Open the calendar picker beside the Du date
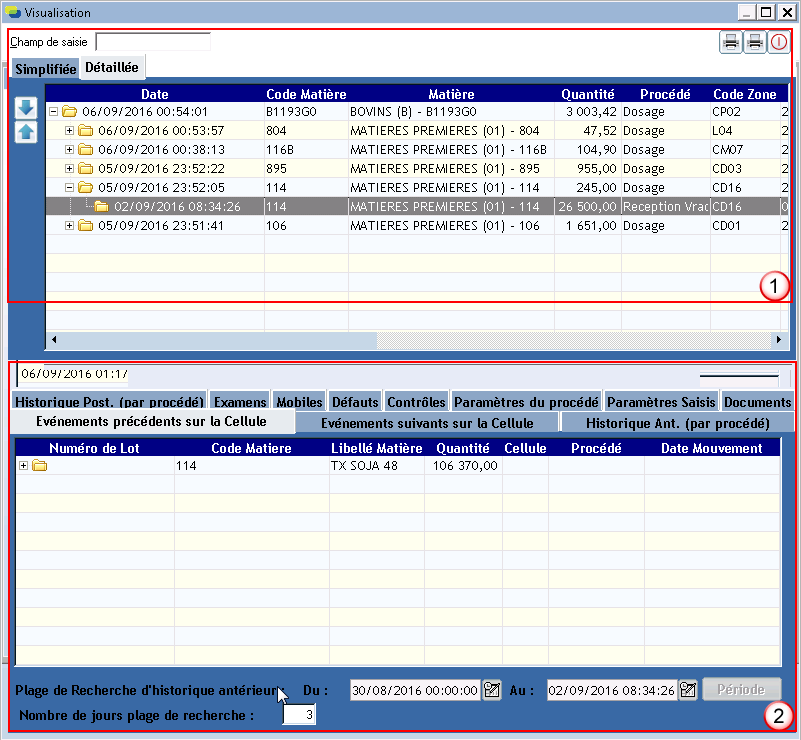 point(491,690)
